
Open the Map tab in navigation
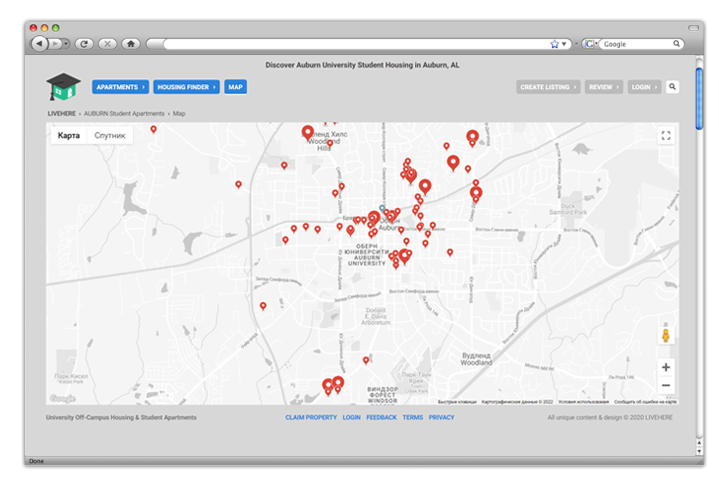(235, 87)
